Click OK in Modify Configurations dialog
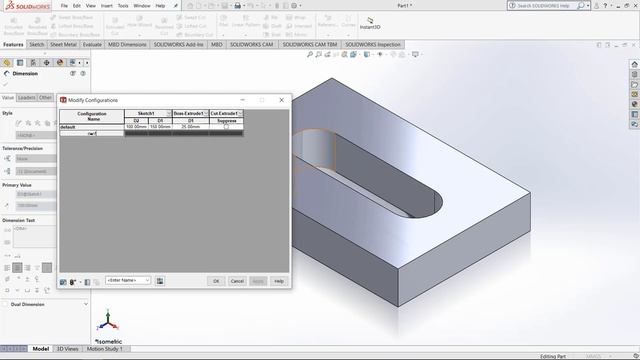 [x=216, y=281]
